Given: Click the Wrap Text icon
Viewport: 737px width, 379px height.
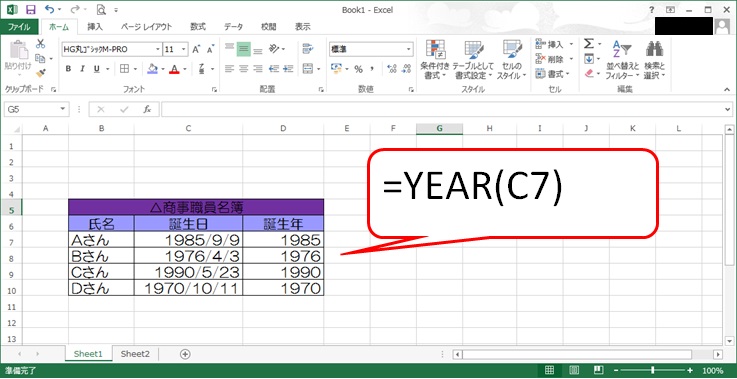Looking at the screenshot, I should pyautogui.click(x=308, y=48).
